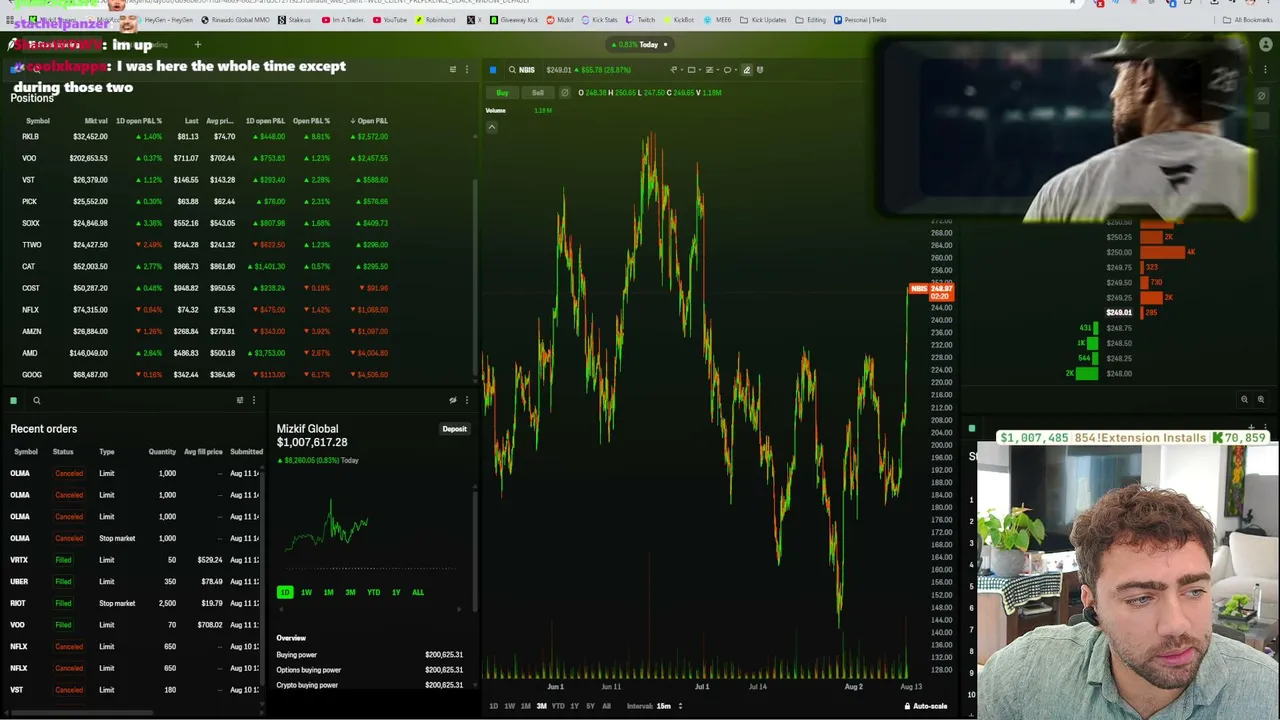Click the Sell button on chart
This screenshot has height=720, width=1280.
click(538, 93)
